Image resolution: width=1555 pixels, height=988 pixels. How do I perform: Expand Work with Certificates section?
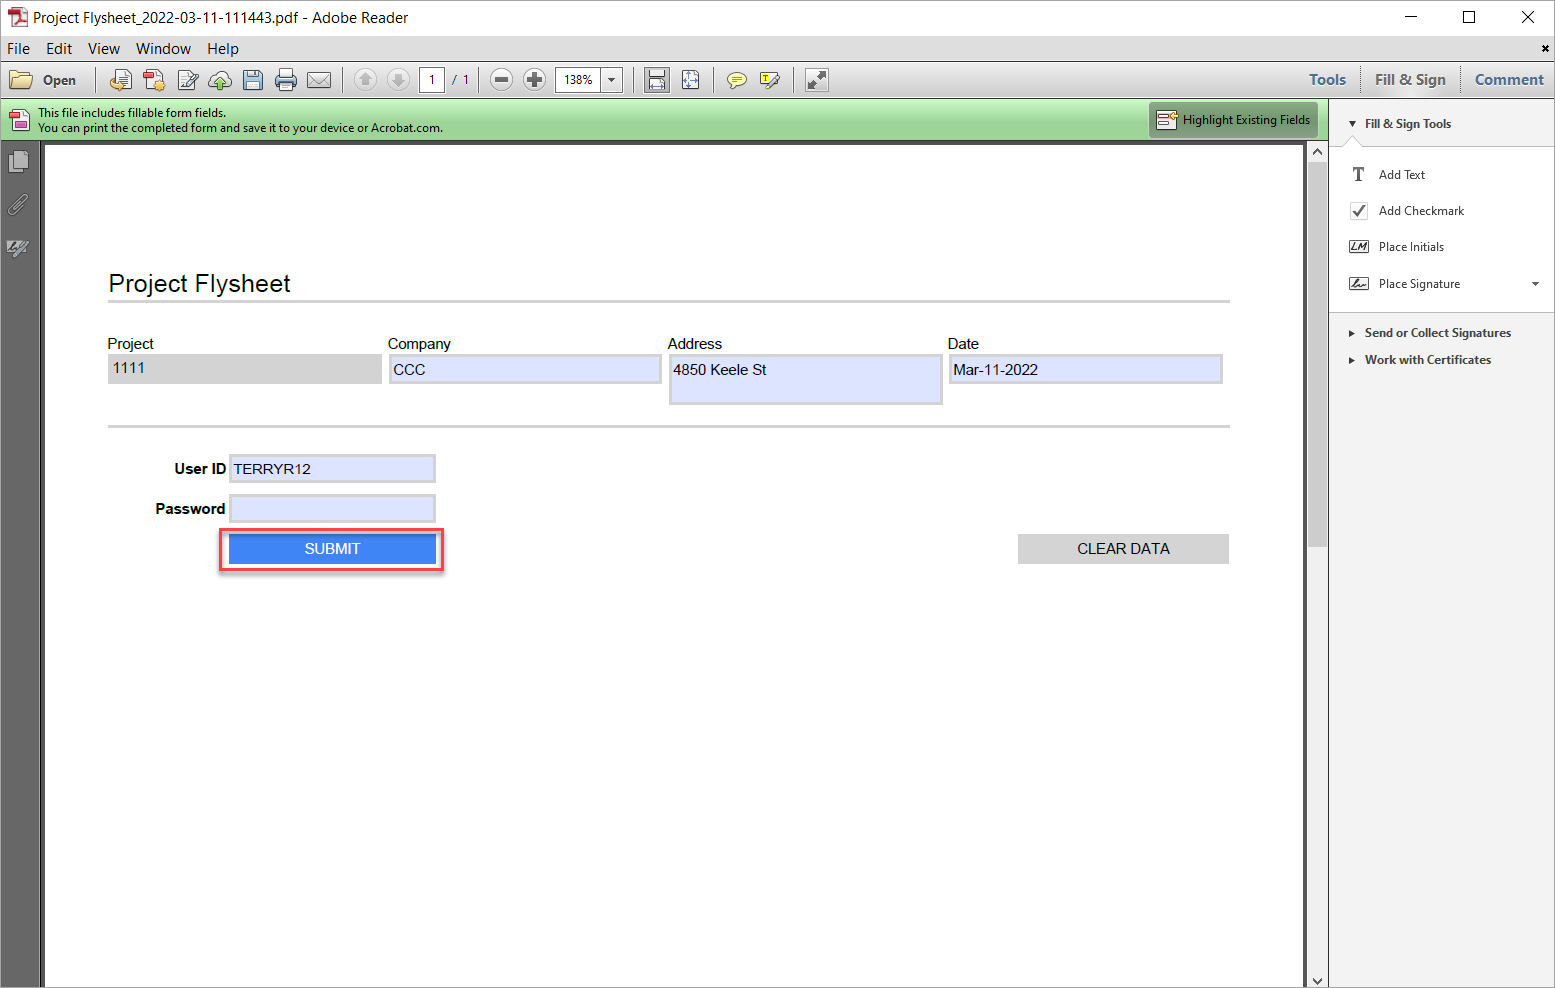coord(1427,360)
